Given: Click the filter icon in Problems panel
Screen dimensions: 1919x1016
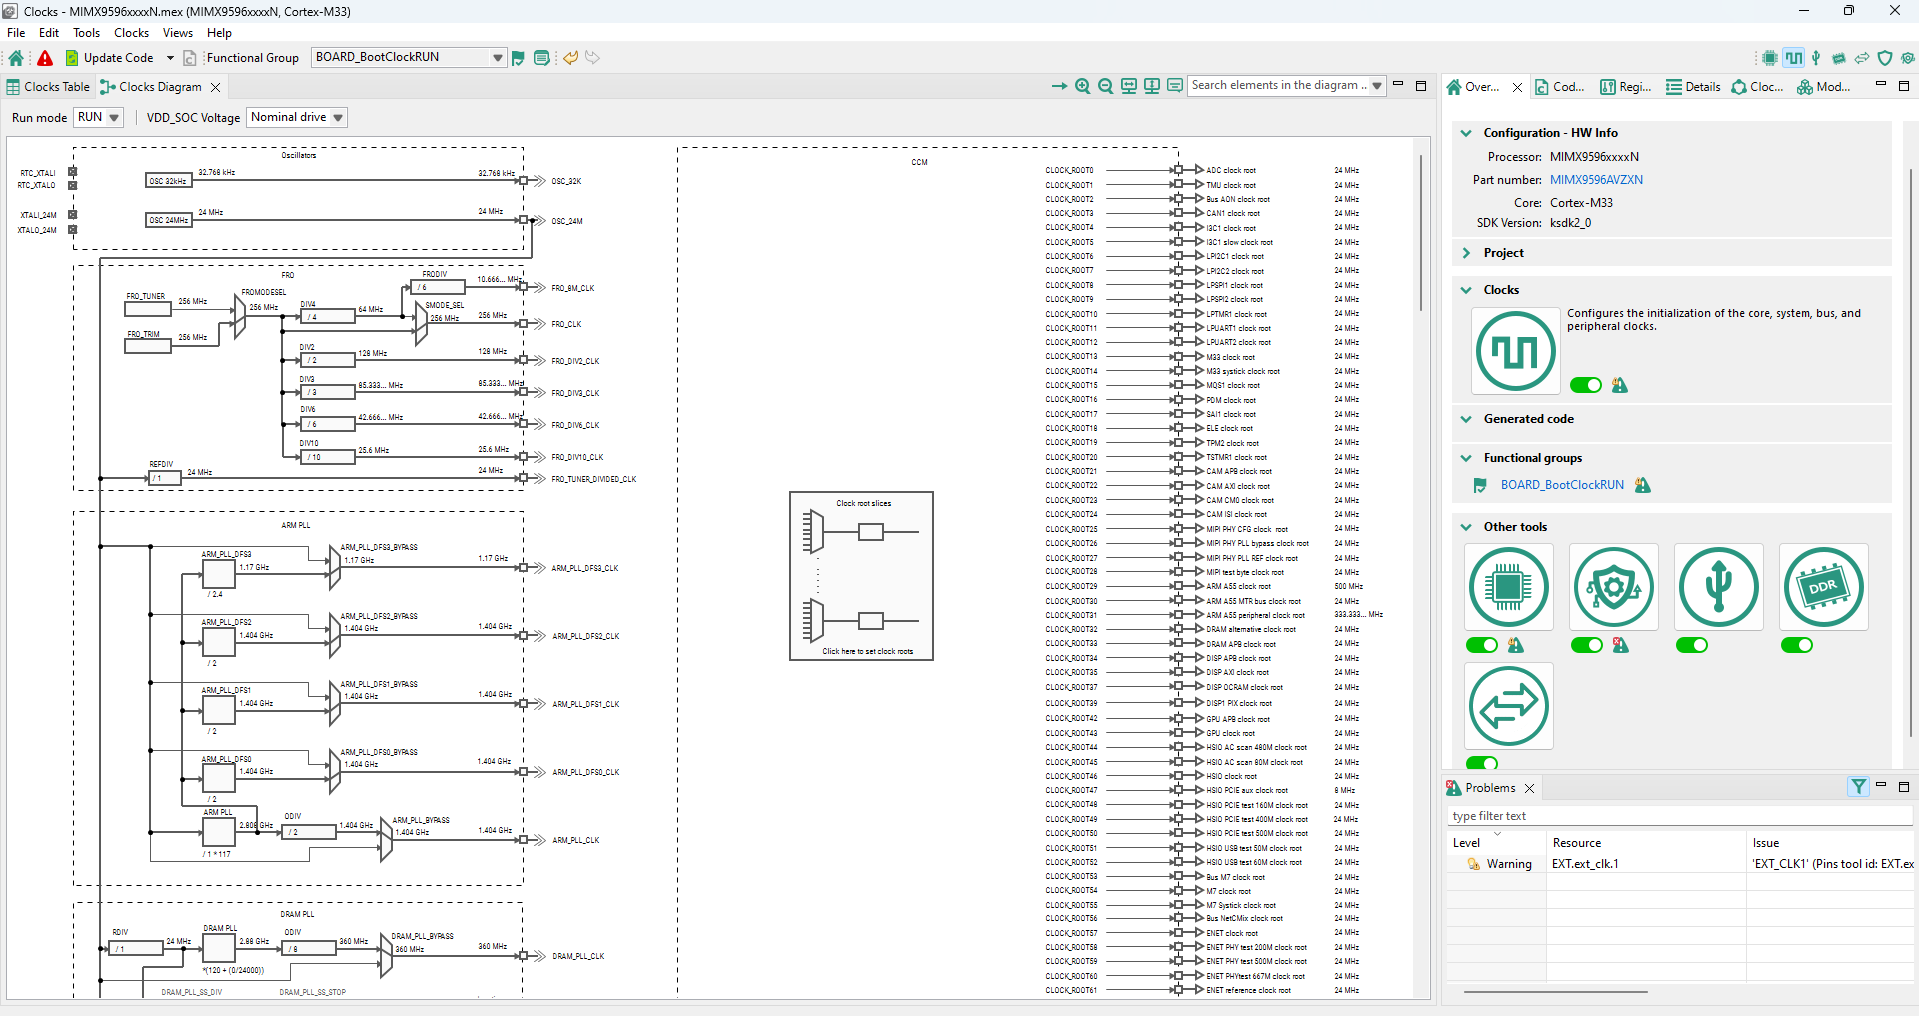Looking at the screenshot, I should 1858,787.
